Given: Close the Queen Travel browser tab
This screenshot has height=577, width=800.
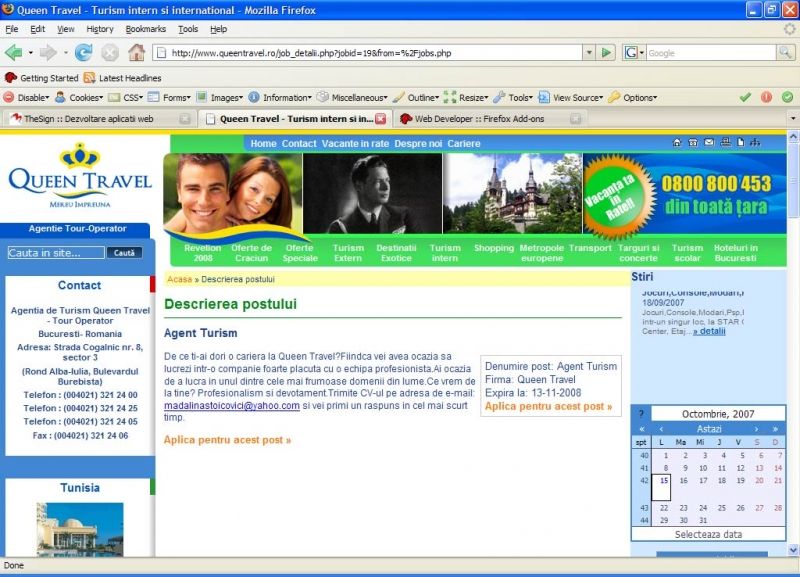Looking at the screenshot, I should coord(380,118).
